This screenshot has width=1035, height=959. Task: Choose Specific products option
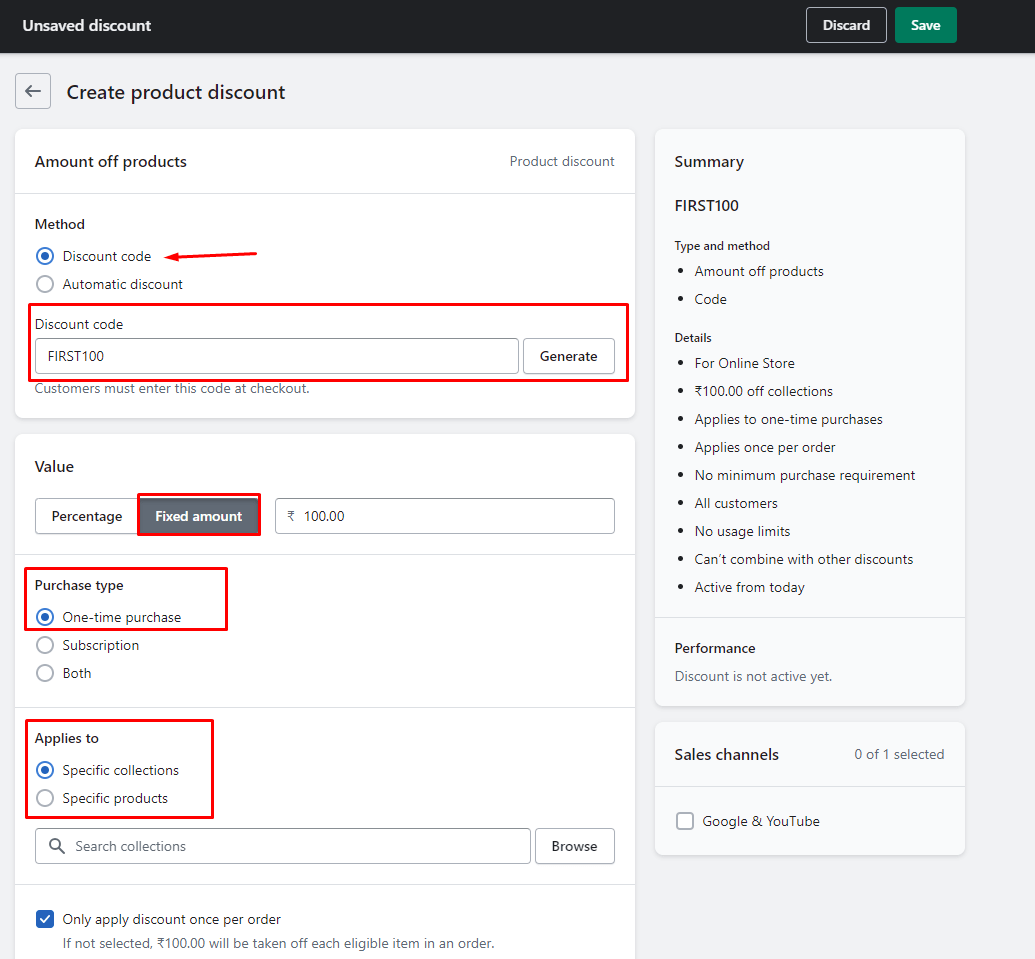click(x=45, y=798)
